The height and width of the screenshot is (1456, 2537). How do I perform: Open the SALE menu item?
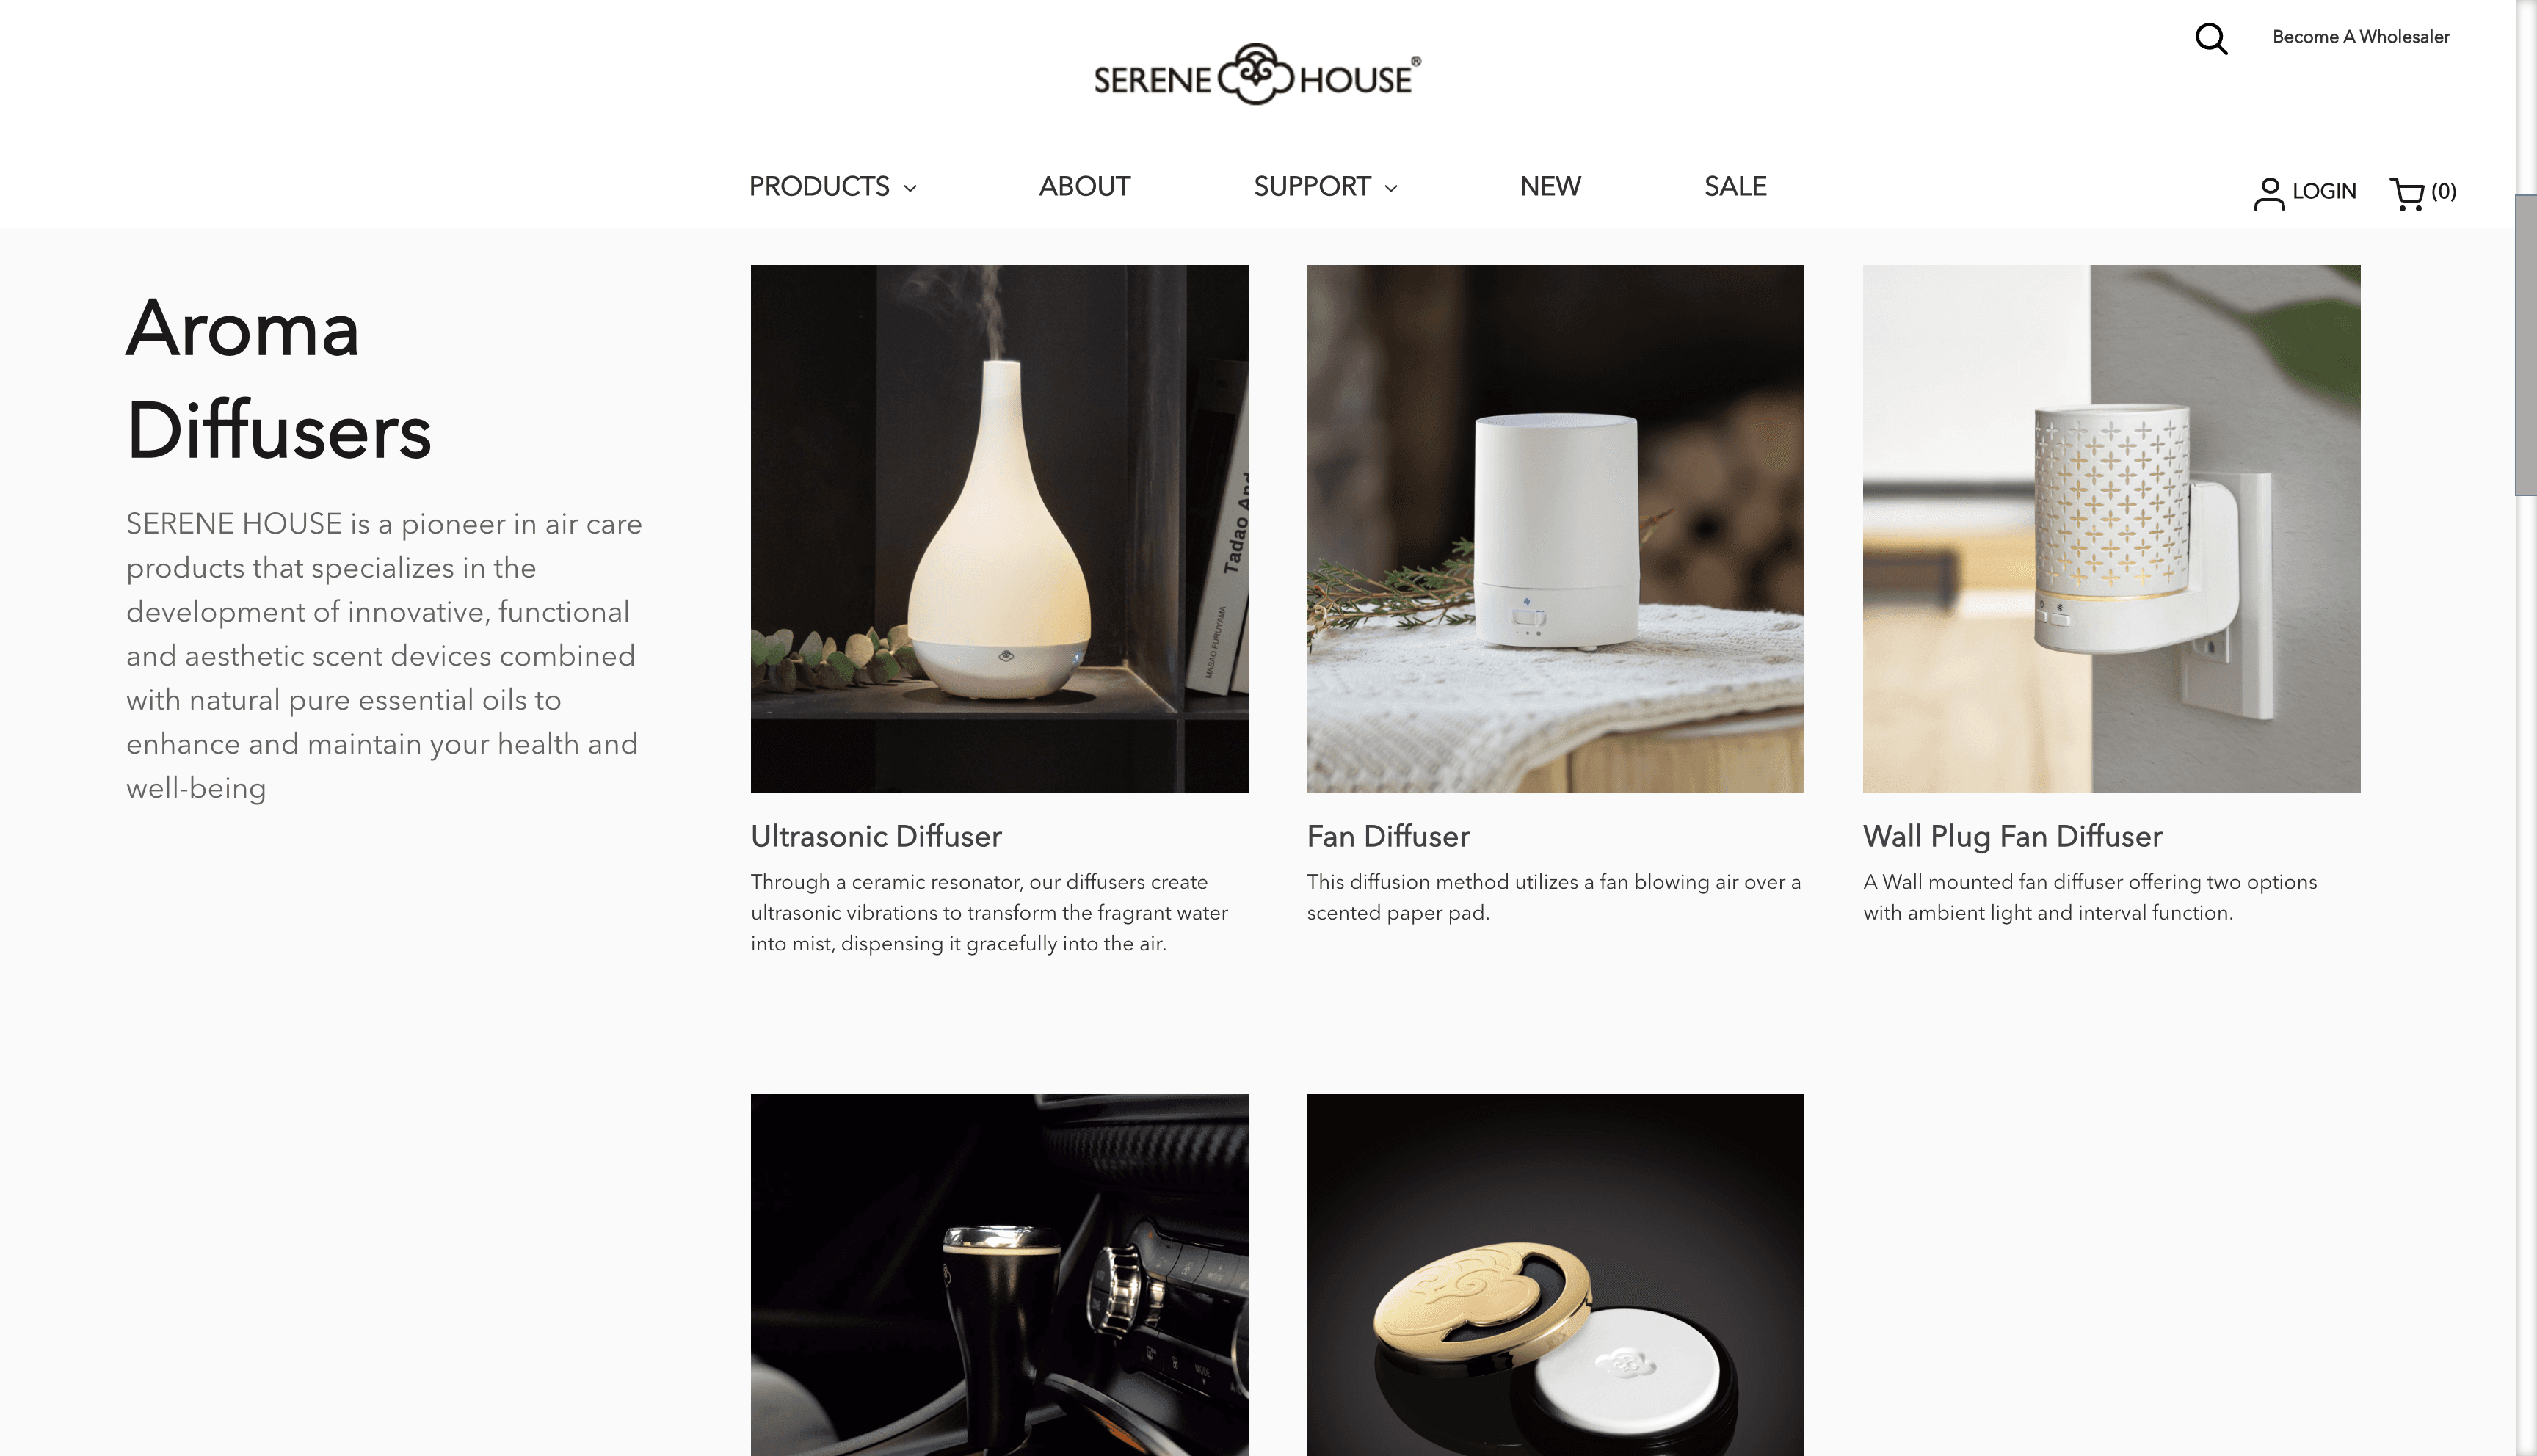(x=1735, y=186)
